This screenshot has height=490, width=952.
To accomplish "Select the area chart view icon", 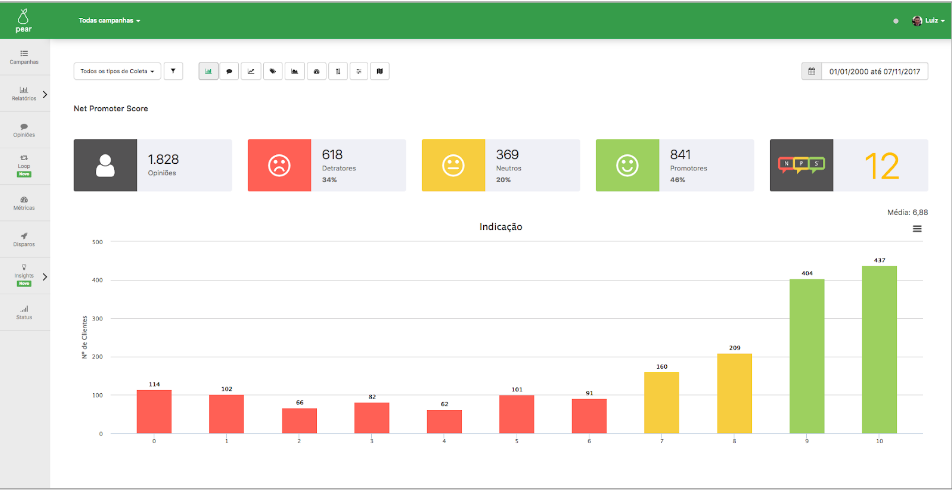I will point(294,71).
